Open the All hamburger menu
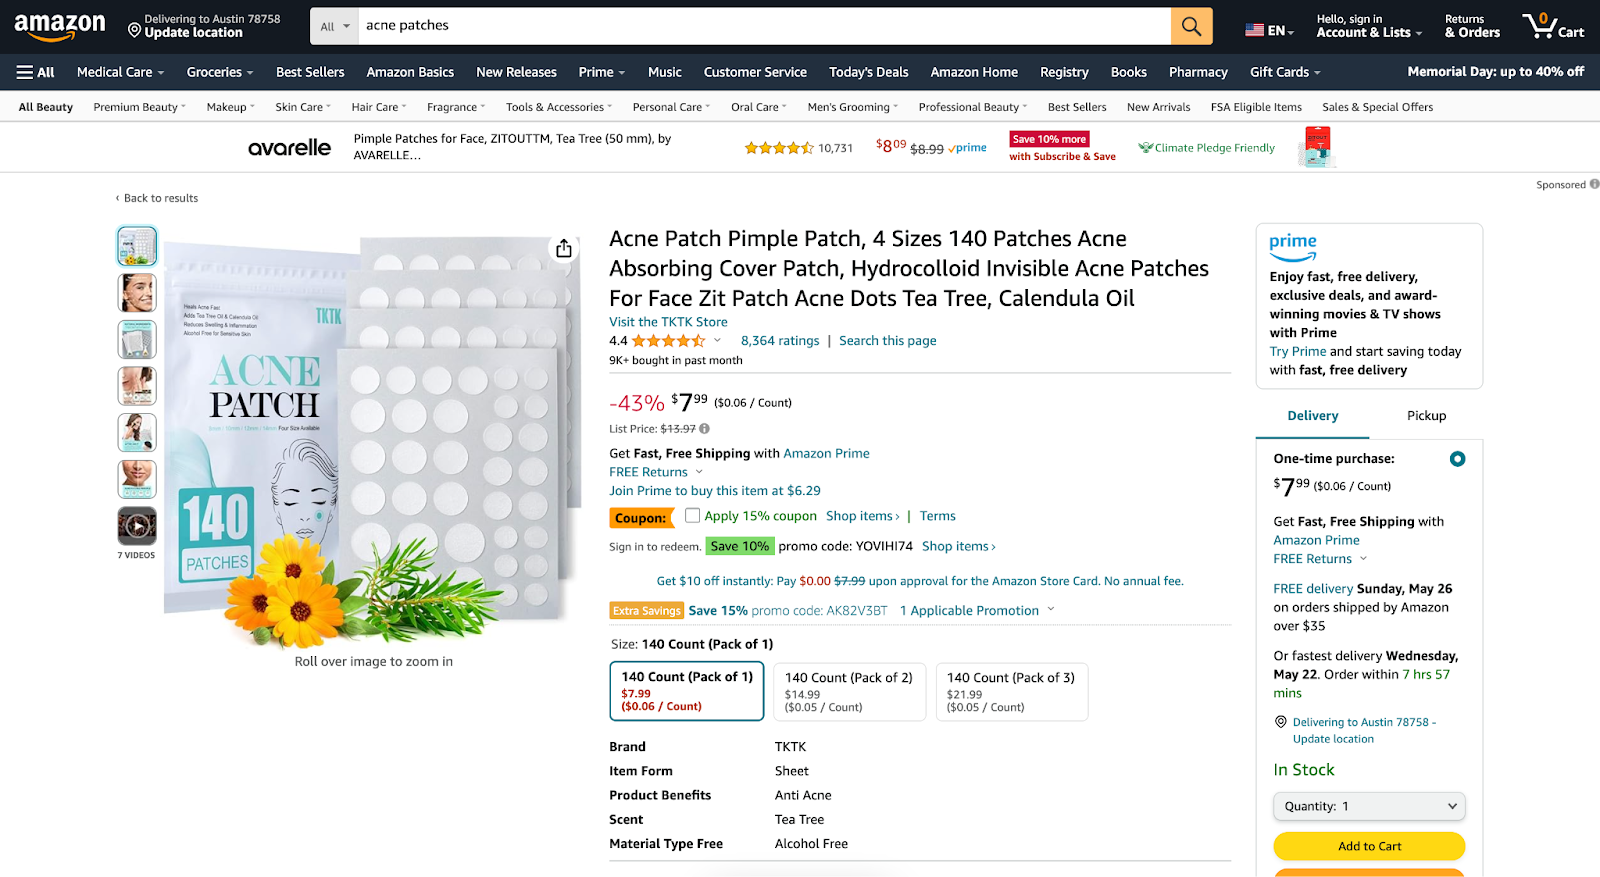The width and height of the screenshot is (1600, 877). [x=35, y=71]
